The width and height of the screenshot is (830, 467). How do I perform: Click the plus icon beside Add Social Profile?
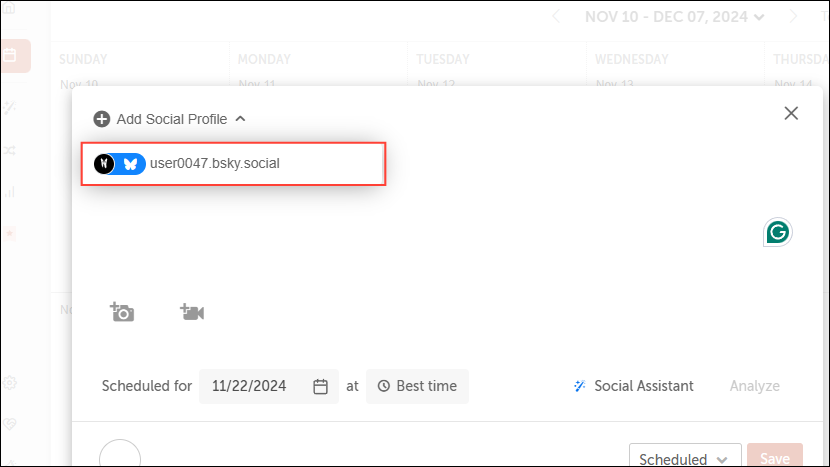point(102,119)
